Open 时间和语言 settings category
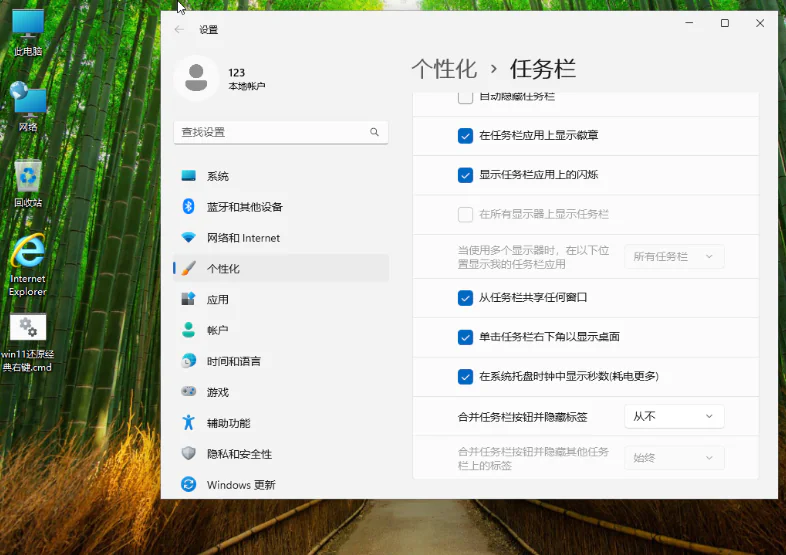 (281, 361)
